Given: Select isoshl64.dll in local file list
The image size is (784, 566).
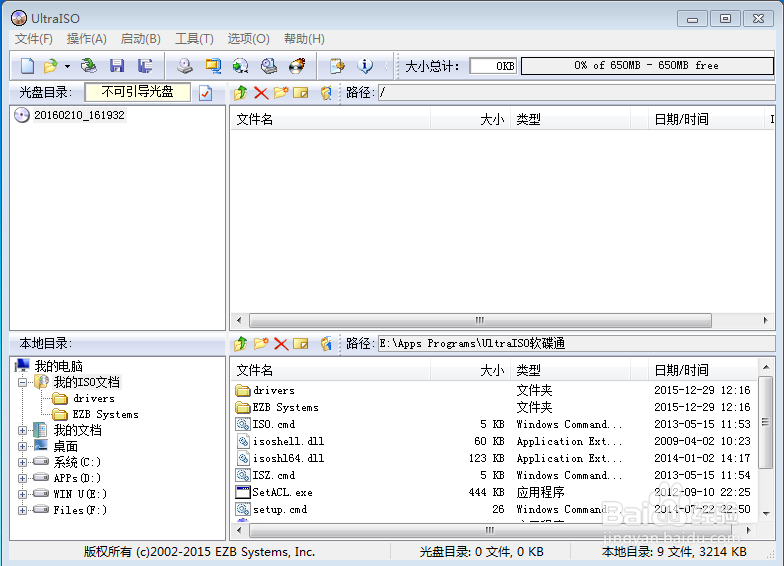Looking at the screenshot, I should [x=288, y=458].
